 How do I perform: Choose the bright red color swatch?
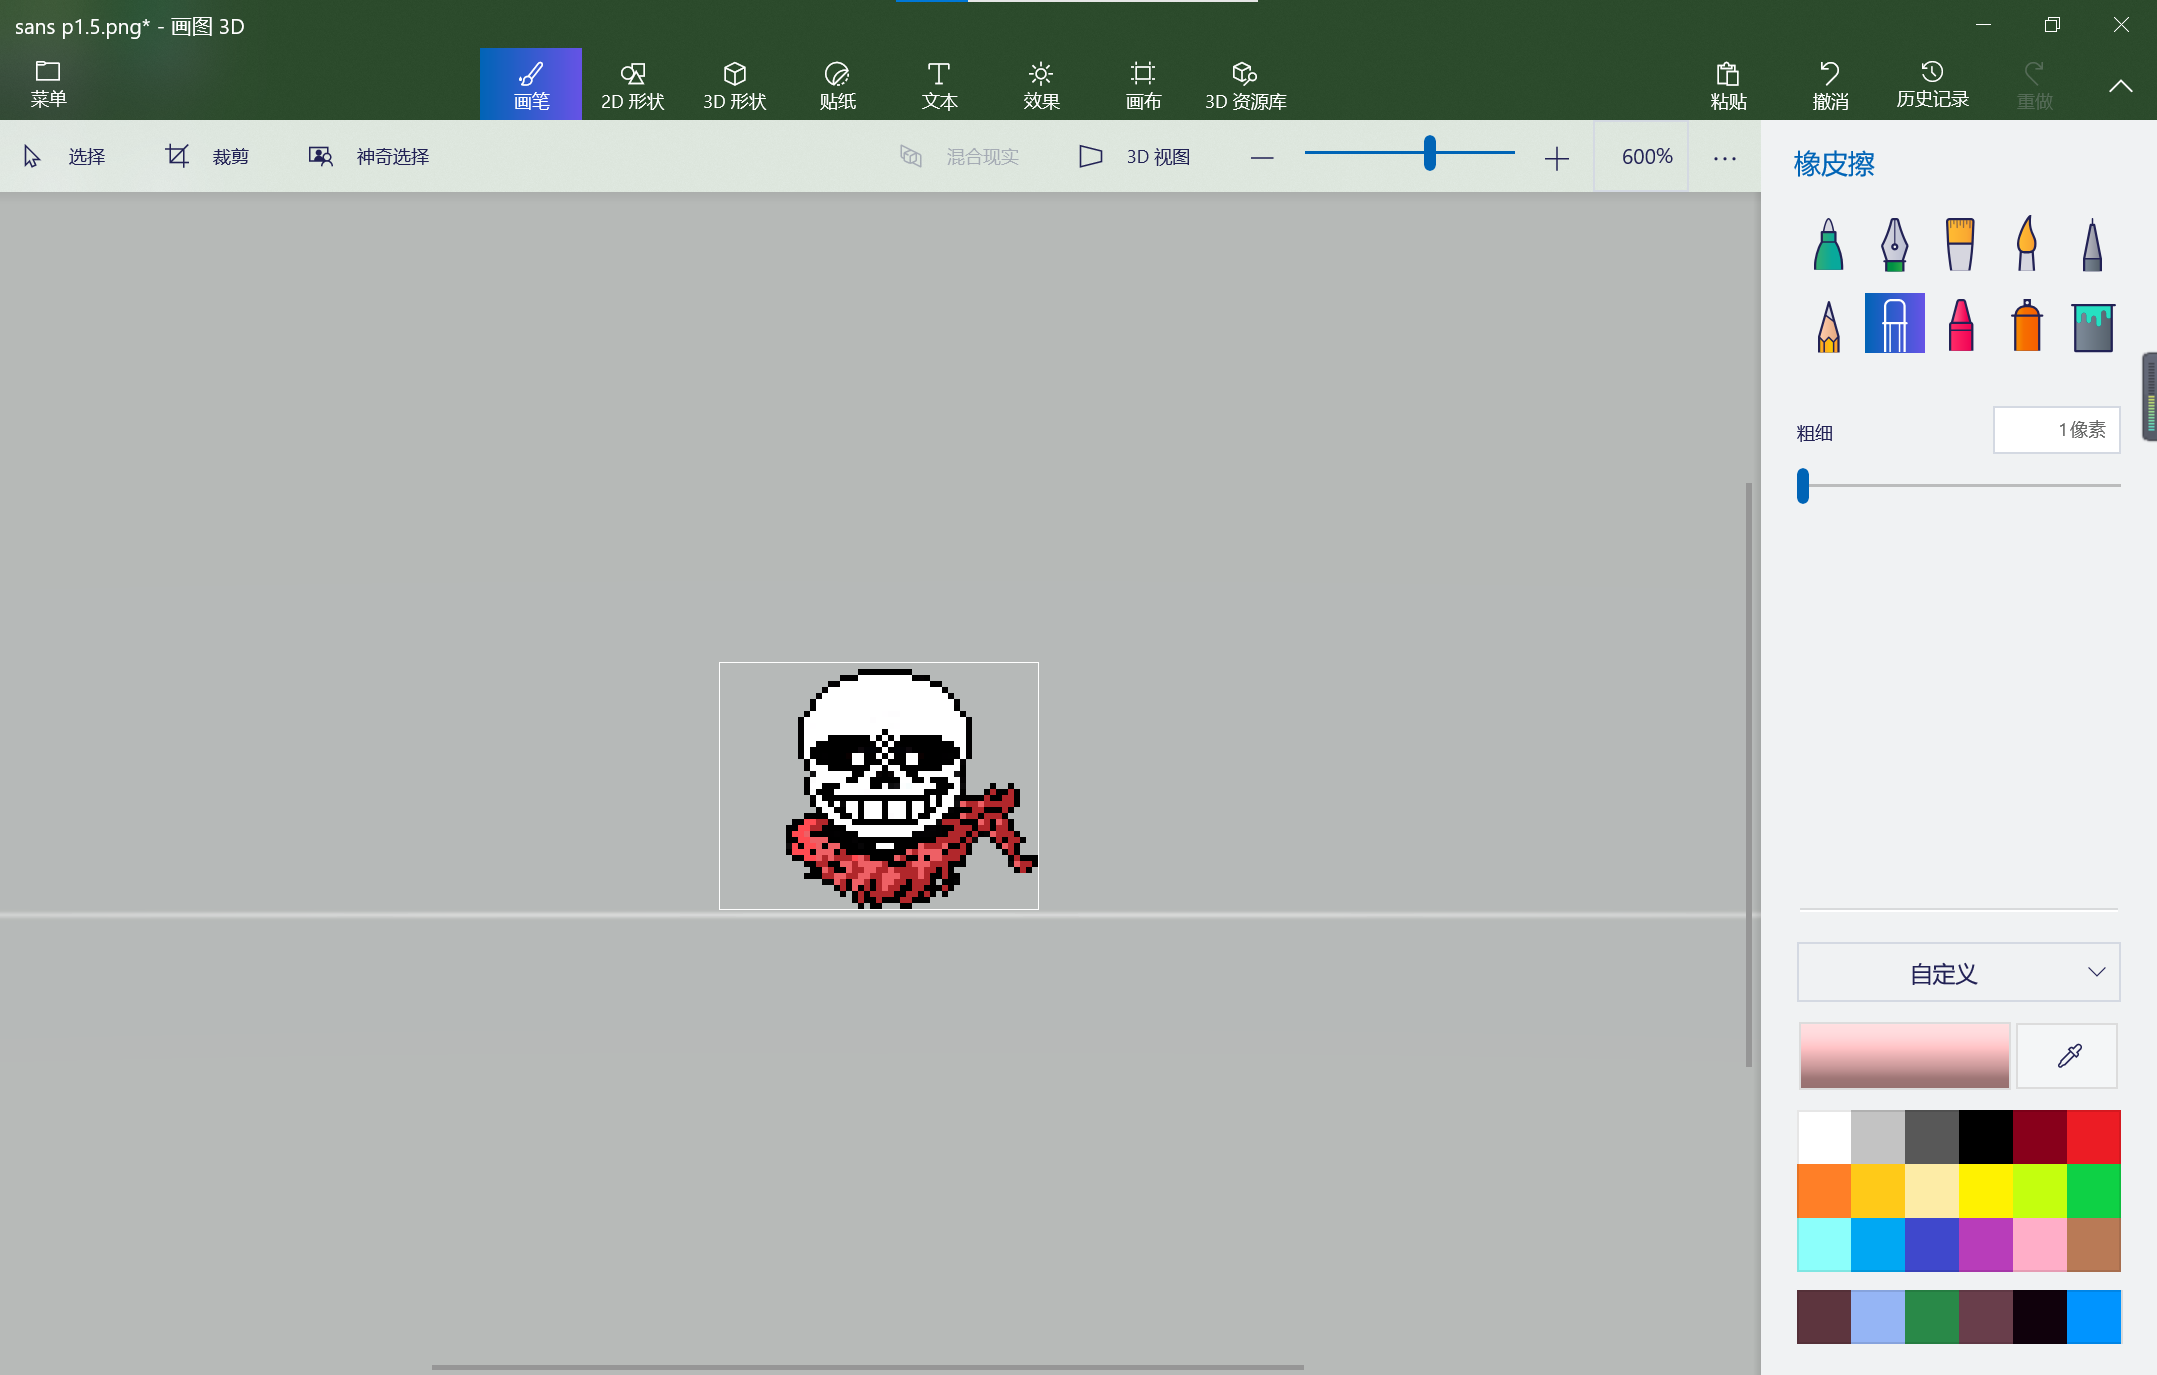click(2094, 1137)
